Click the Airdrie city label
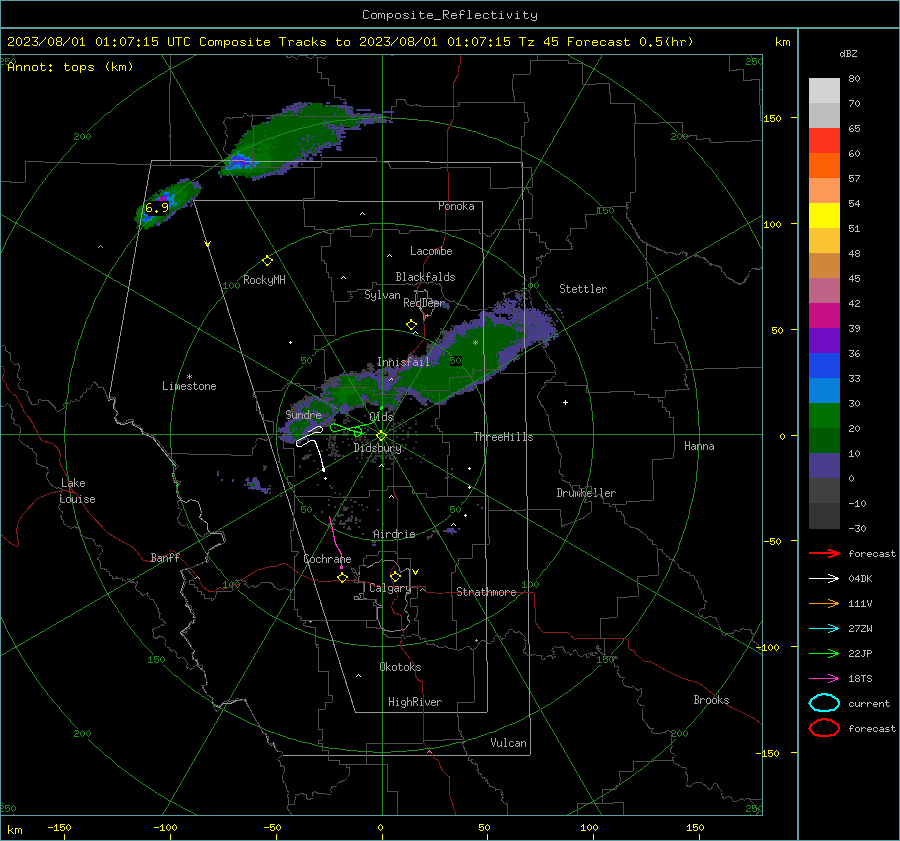 394,534
